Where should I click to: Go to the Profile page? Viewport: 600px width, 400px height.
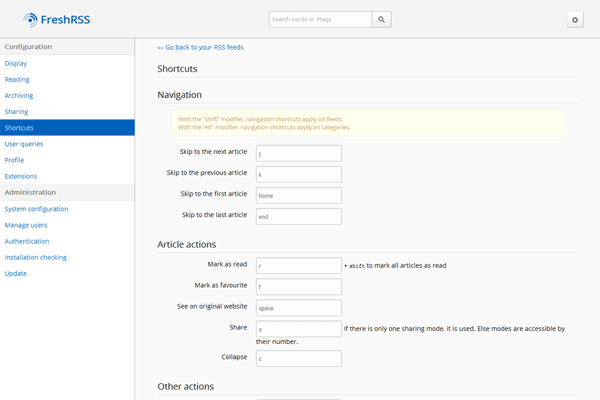coord(14,159)
